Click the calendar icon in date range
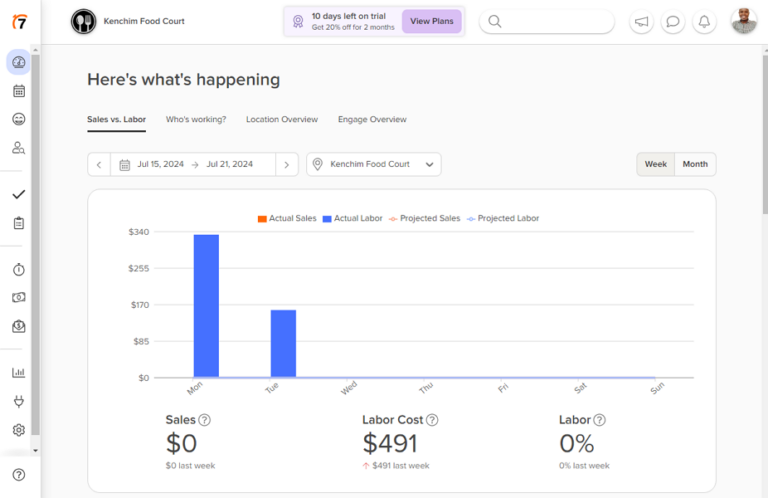Screen dimensions: 768x498 click(125, 165)
